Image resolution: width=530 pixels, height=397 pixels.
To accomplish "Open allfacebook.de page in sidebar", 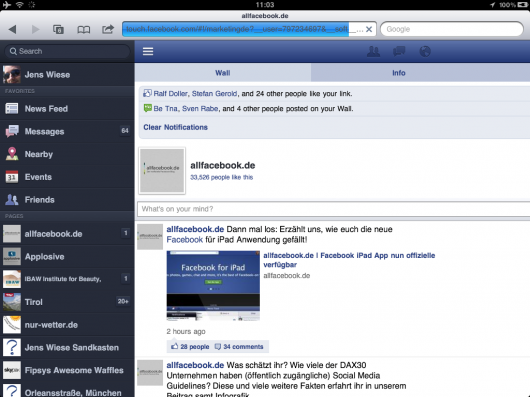I will click(67, 234).
